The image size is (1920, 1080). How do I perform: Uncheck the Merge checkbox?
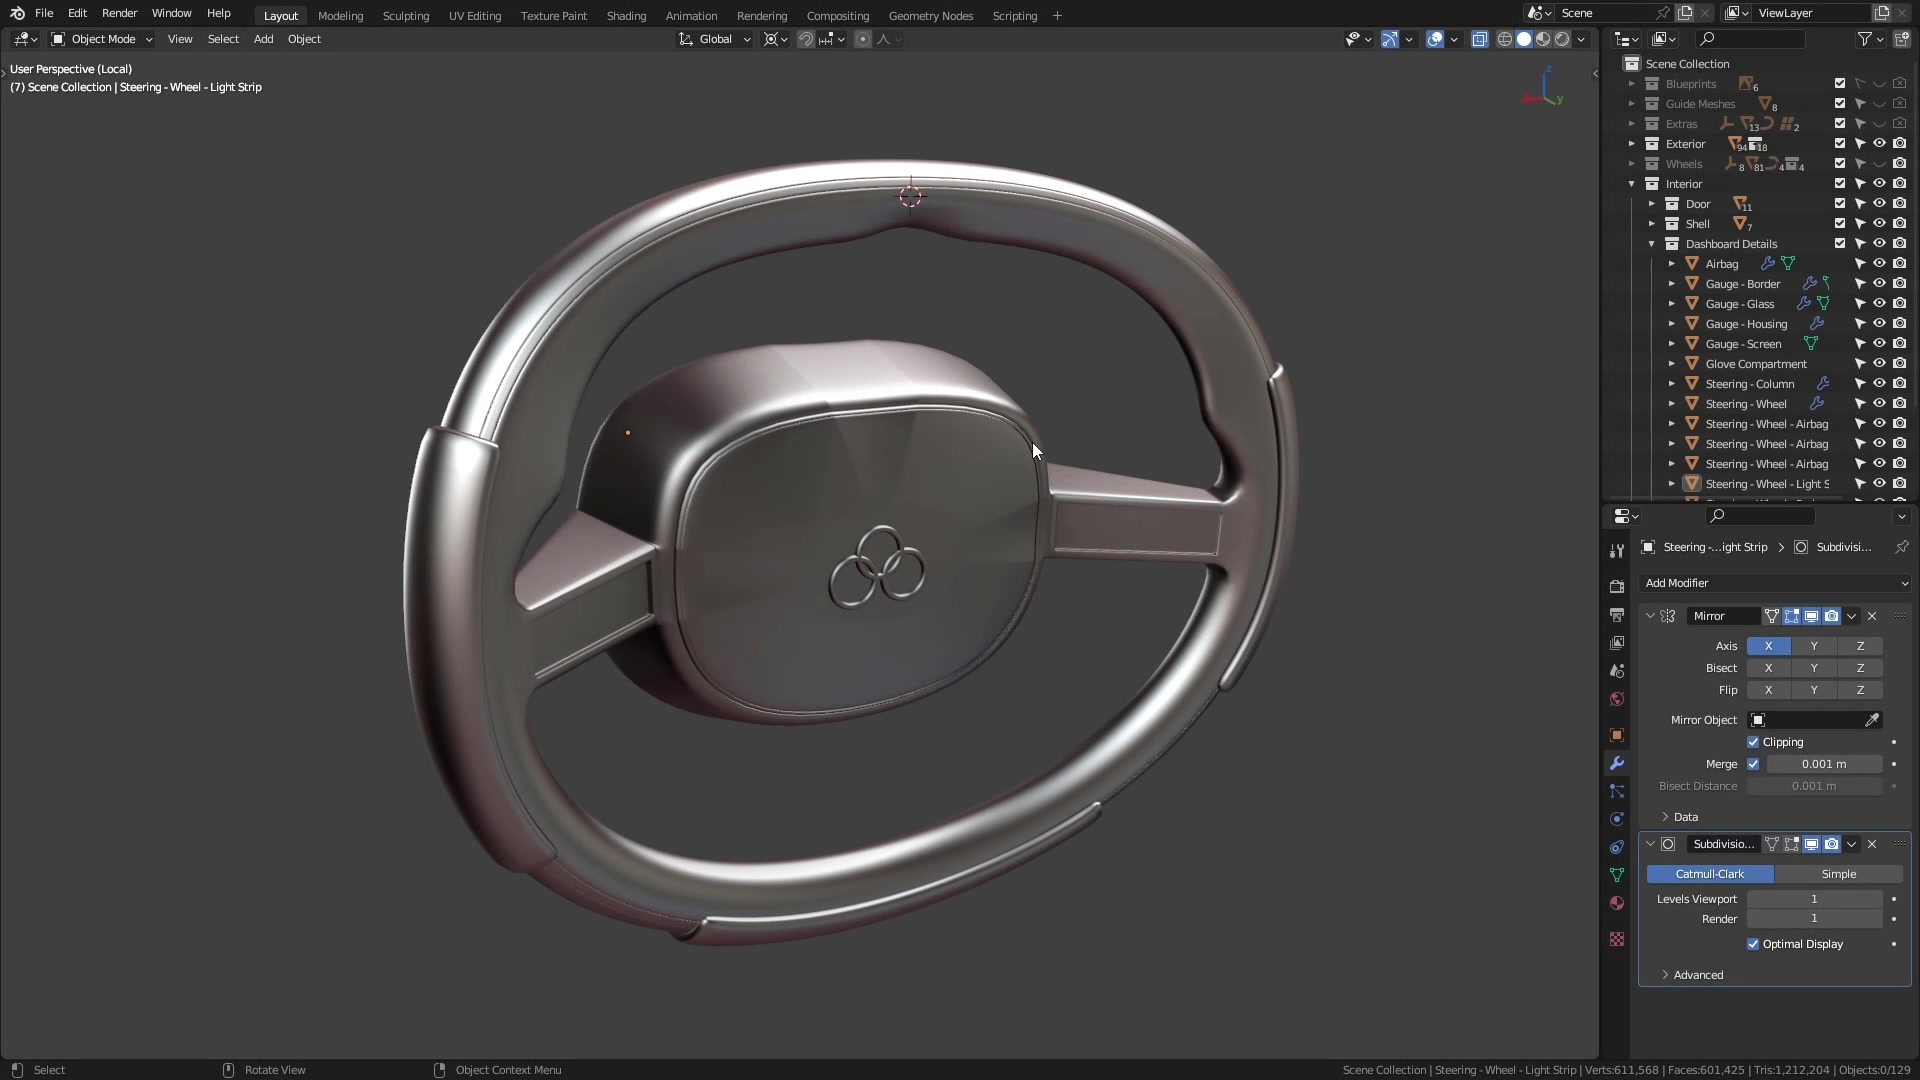[x=1753, y=764]
